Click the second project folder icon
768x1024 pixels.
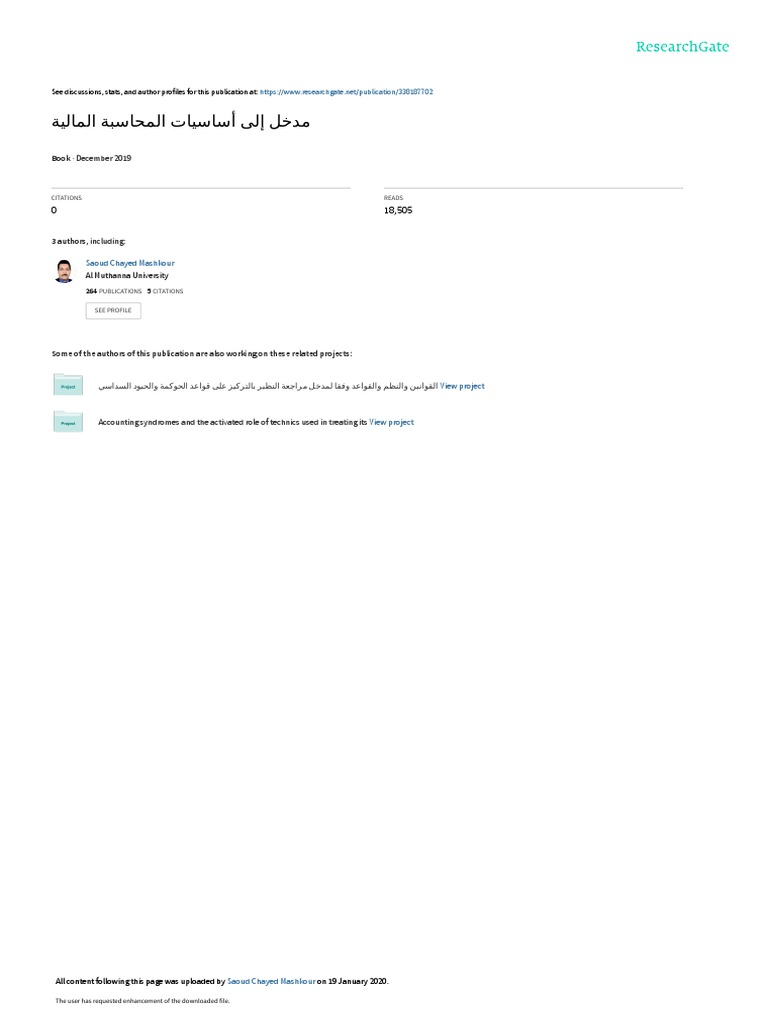tap(68, 421)
